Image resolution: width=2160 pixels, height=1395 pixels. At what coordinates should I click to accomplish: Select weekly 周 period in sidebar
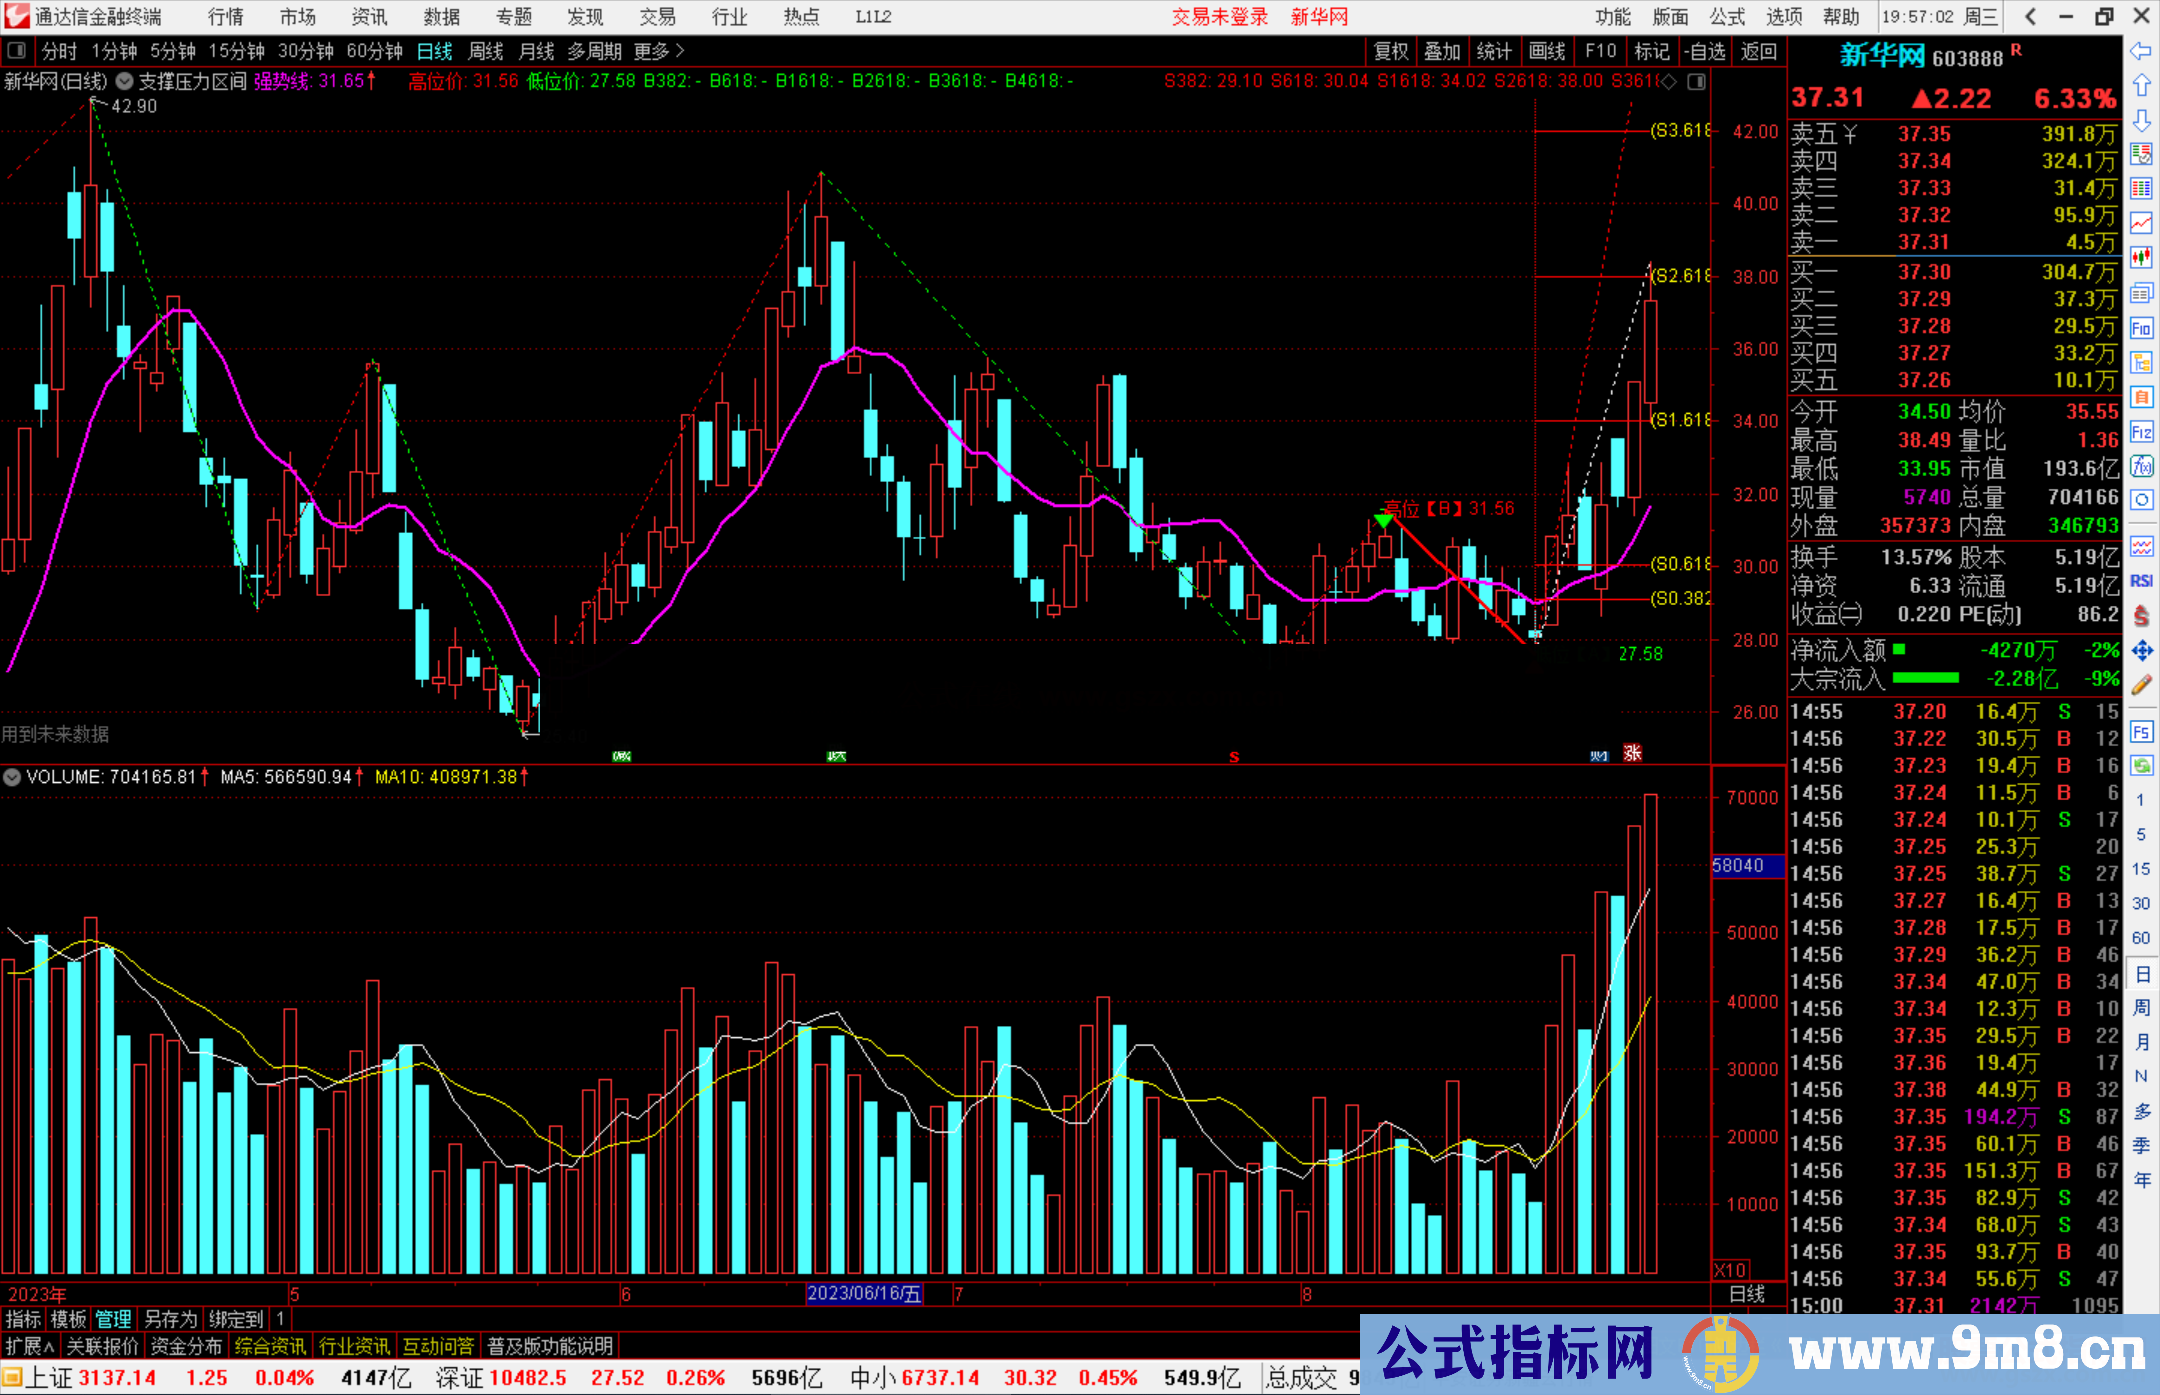click(x=2141, y=1007)
